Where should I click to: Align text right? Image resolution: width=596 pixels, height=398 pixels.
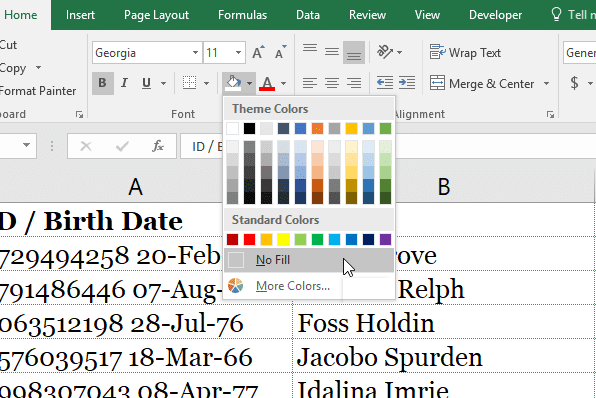click(x=354, y=83)
